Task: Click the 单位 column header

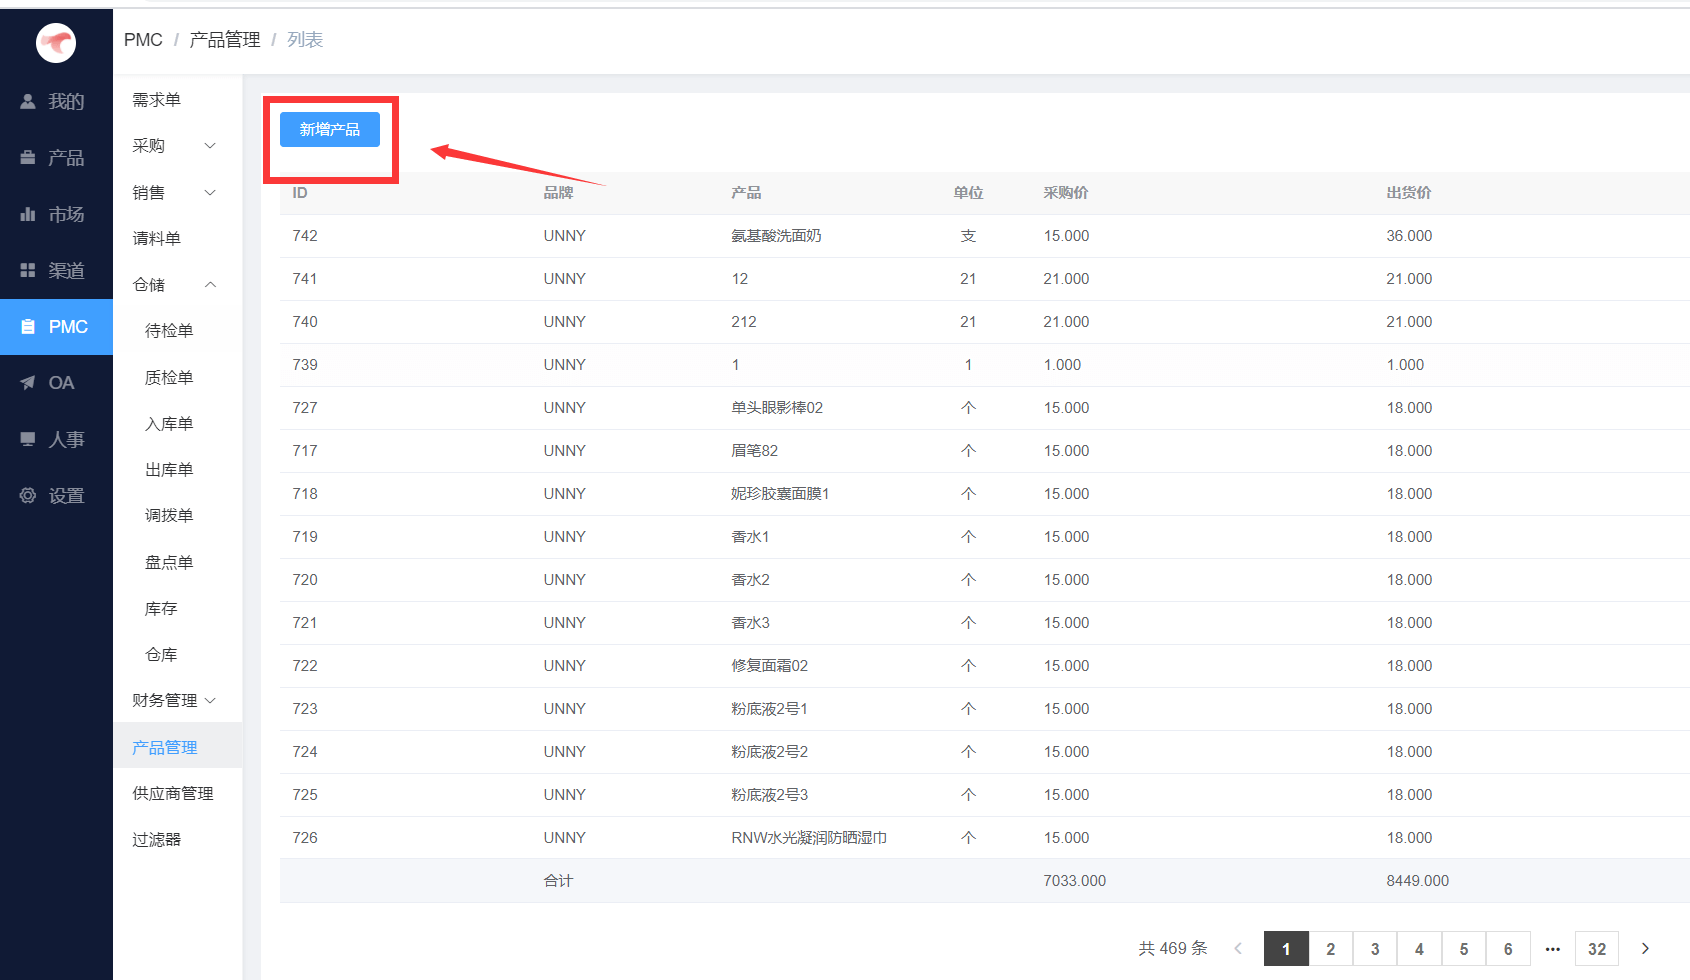Action: point(968,193)
